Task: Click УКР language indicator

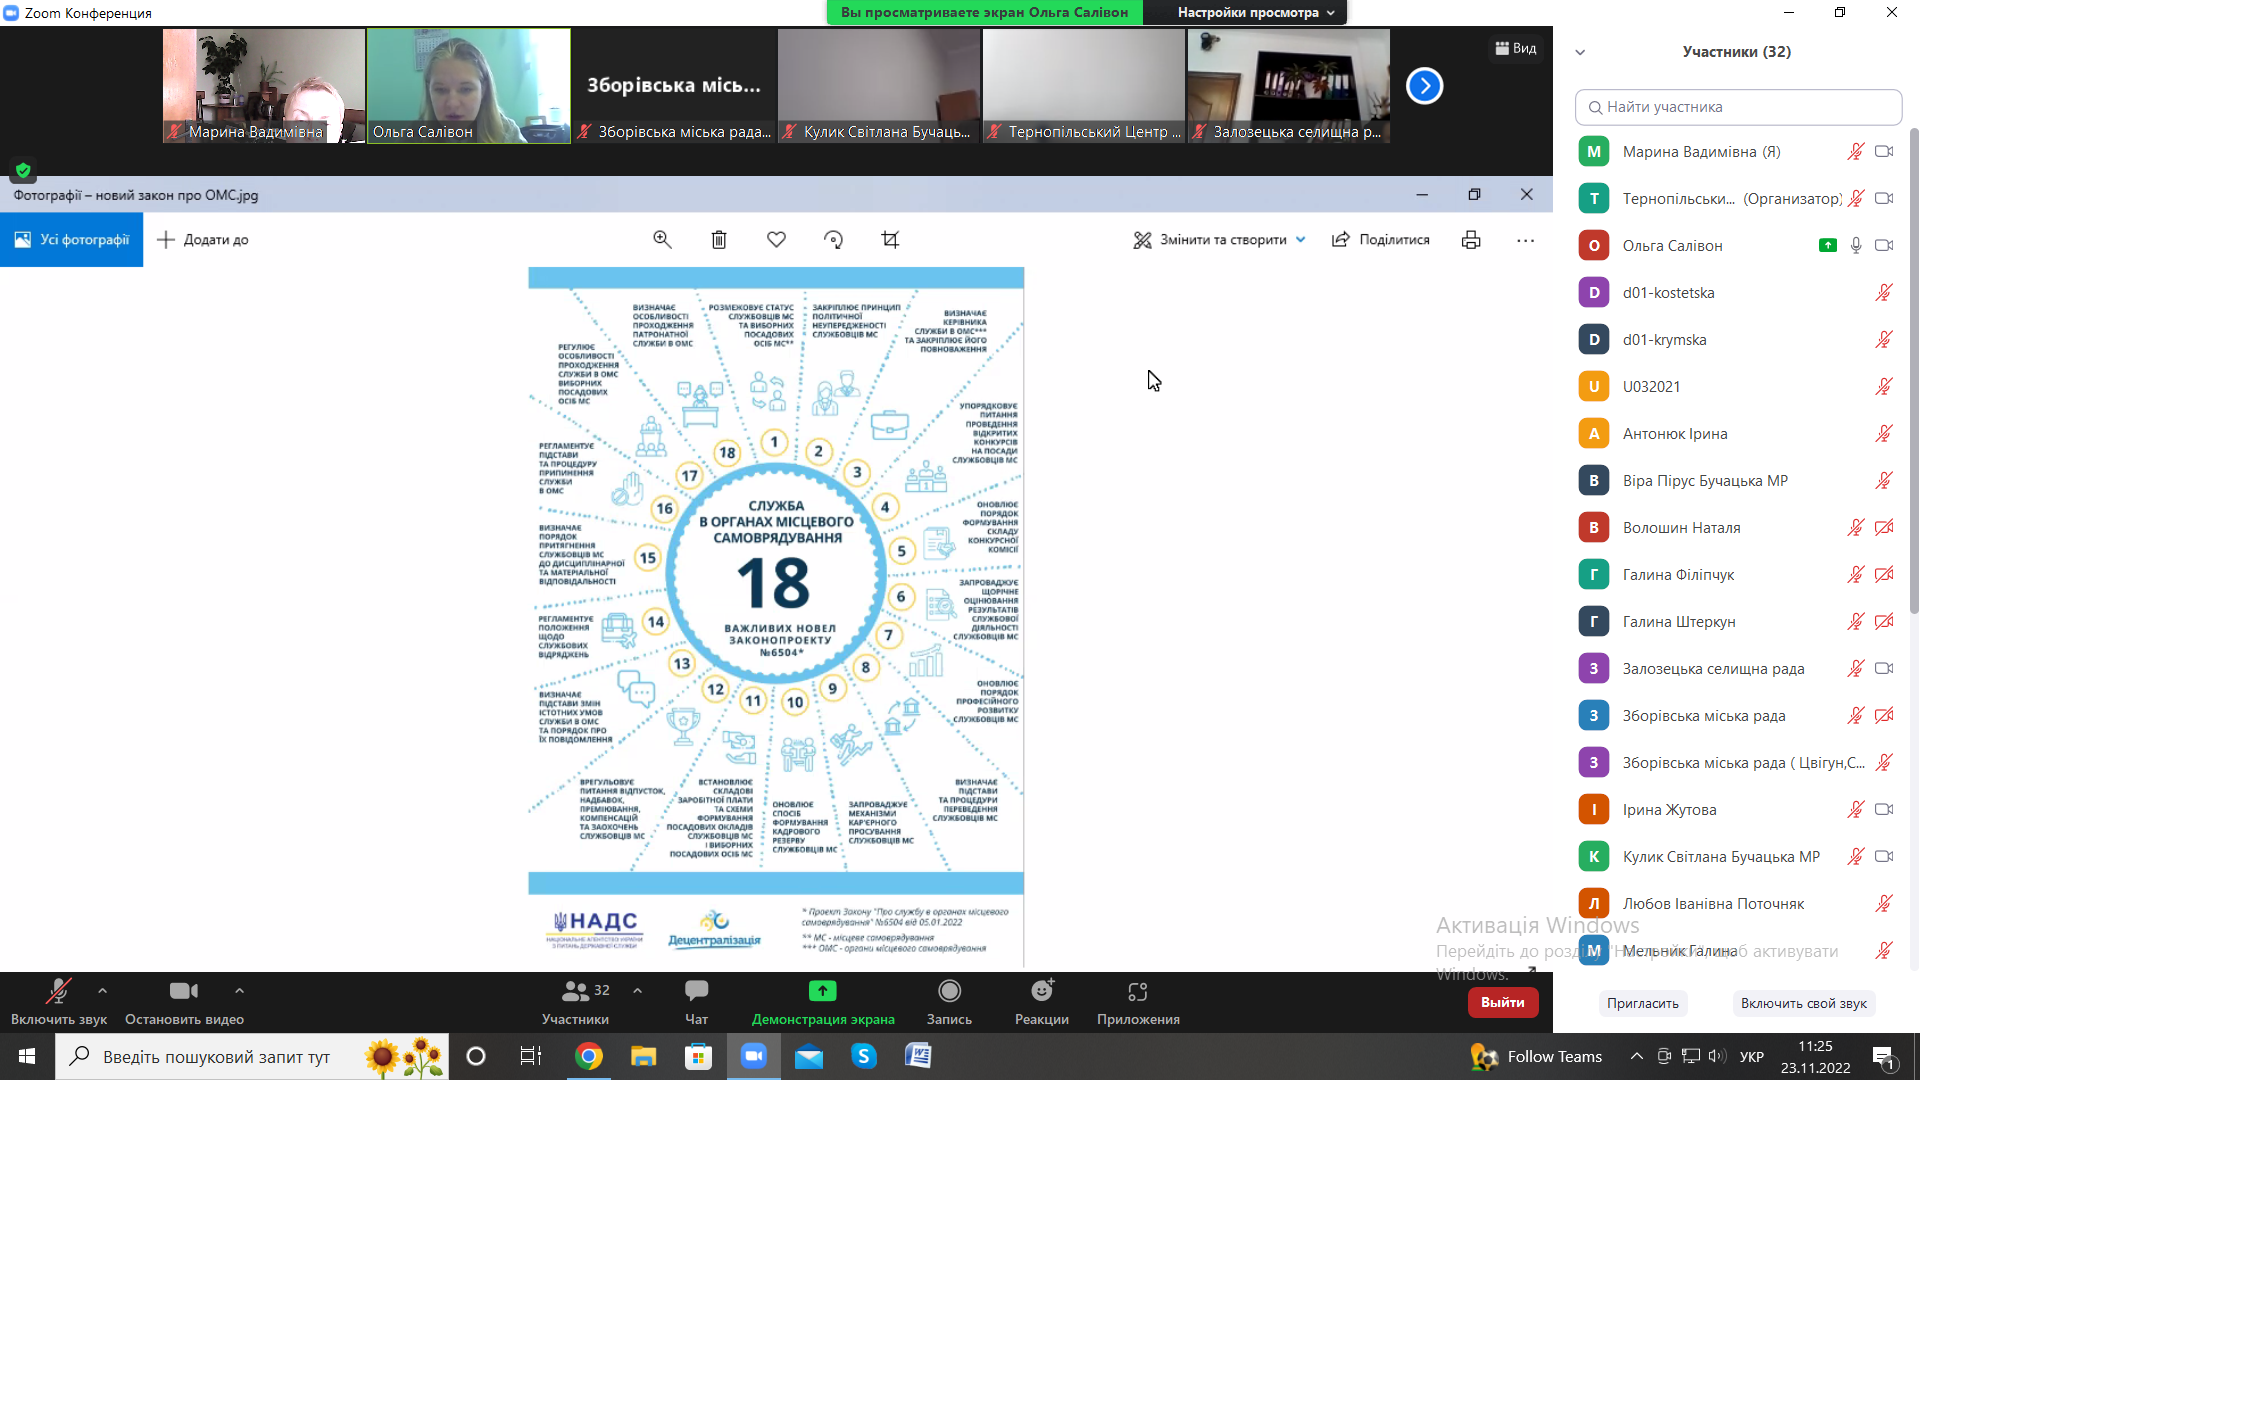Action: (1752, 1057)
